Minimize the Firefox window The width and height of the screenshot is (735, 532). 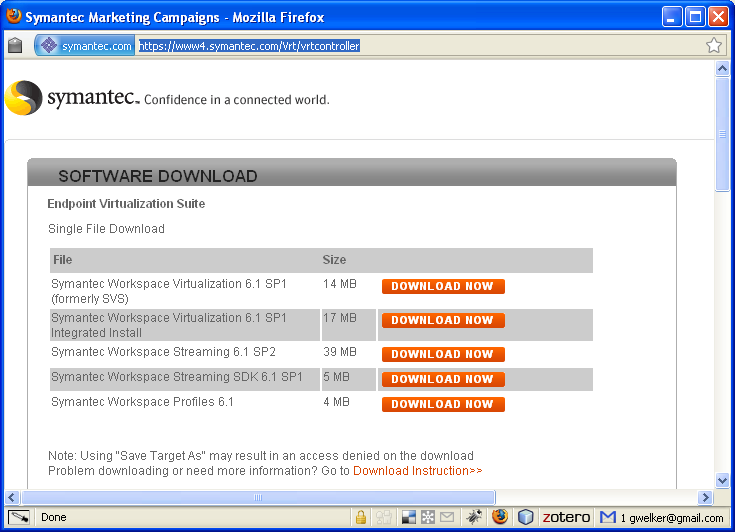pos(672,17)
